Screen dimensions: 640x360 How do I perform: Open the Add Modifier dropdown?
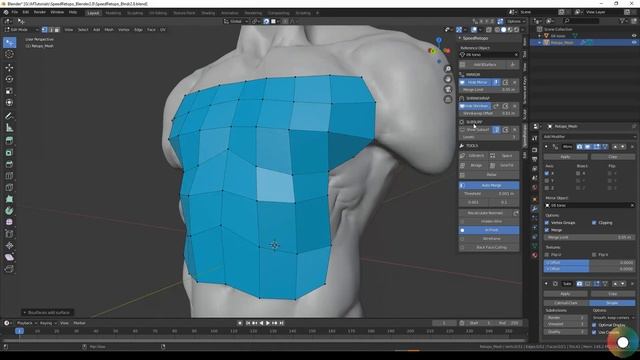click(x=589, y=137)
